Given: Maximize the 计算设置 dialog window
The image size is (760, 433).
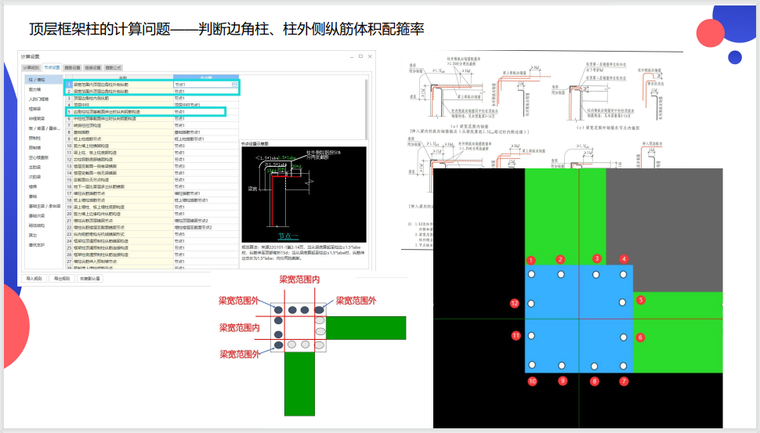Looking at the screenshot, I should 360,57.
